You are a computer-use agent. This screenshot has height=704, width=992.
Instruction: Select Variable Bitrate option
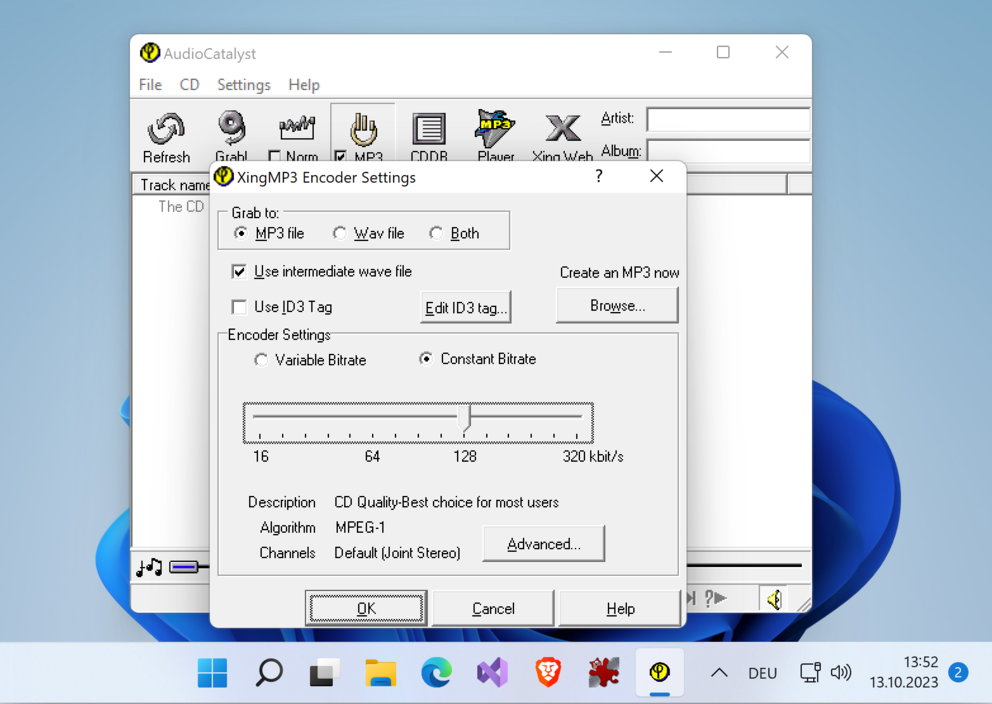261,360
